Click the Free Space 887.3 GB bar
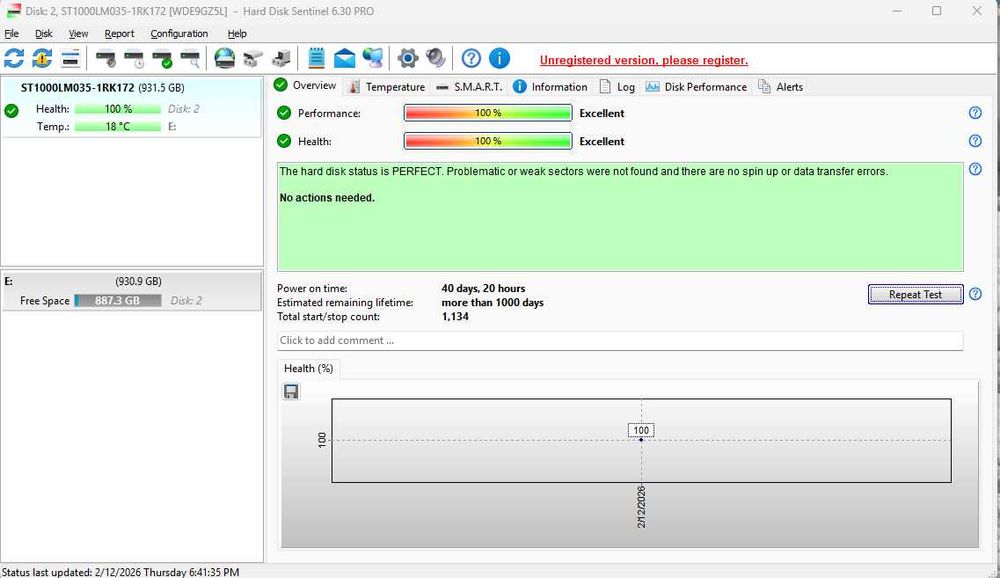 118,300
